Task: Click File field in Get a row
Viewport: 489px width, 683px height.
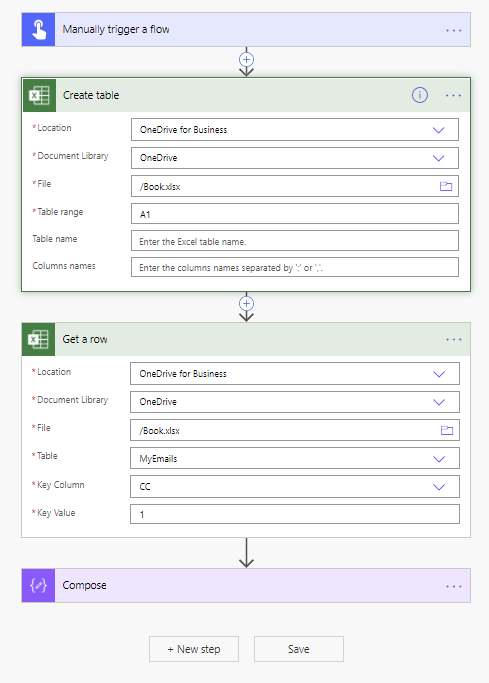Action: (x=295, y=430)
